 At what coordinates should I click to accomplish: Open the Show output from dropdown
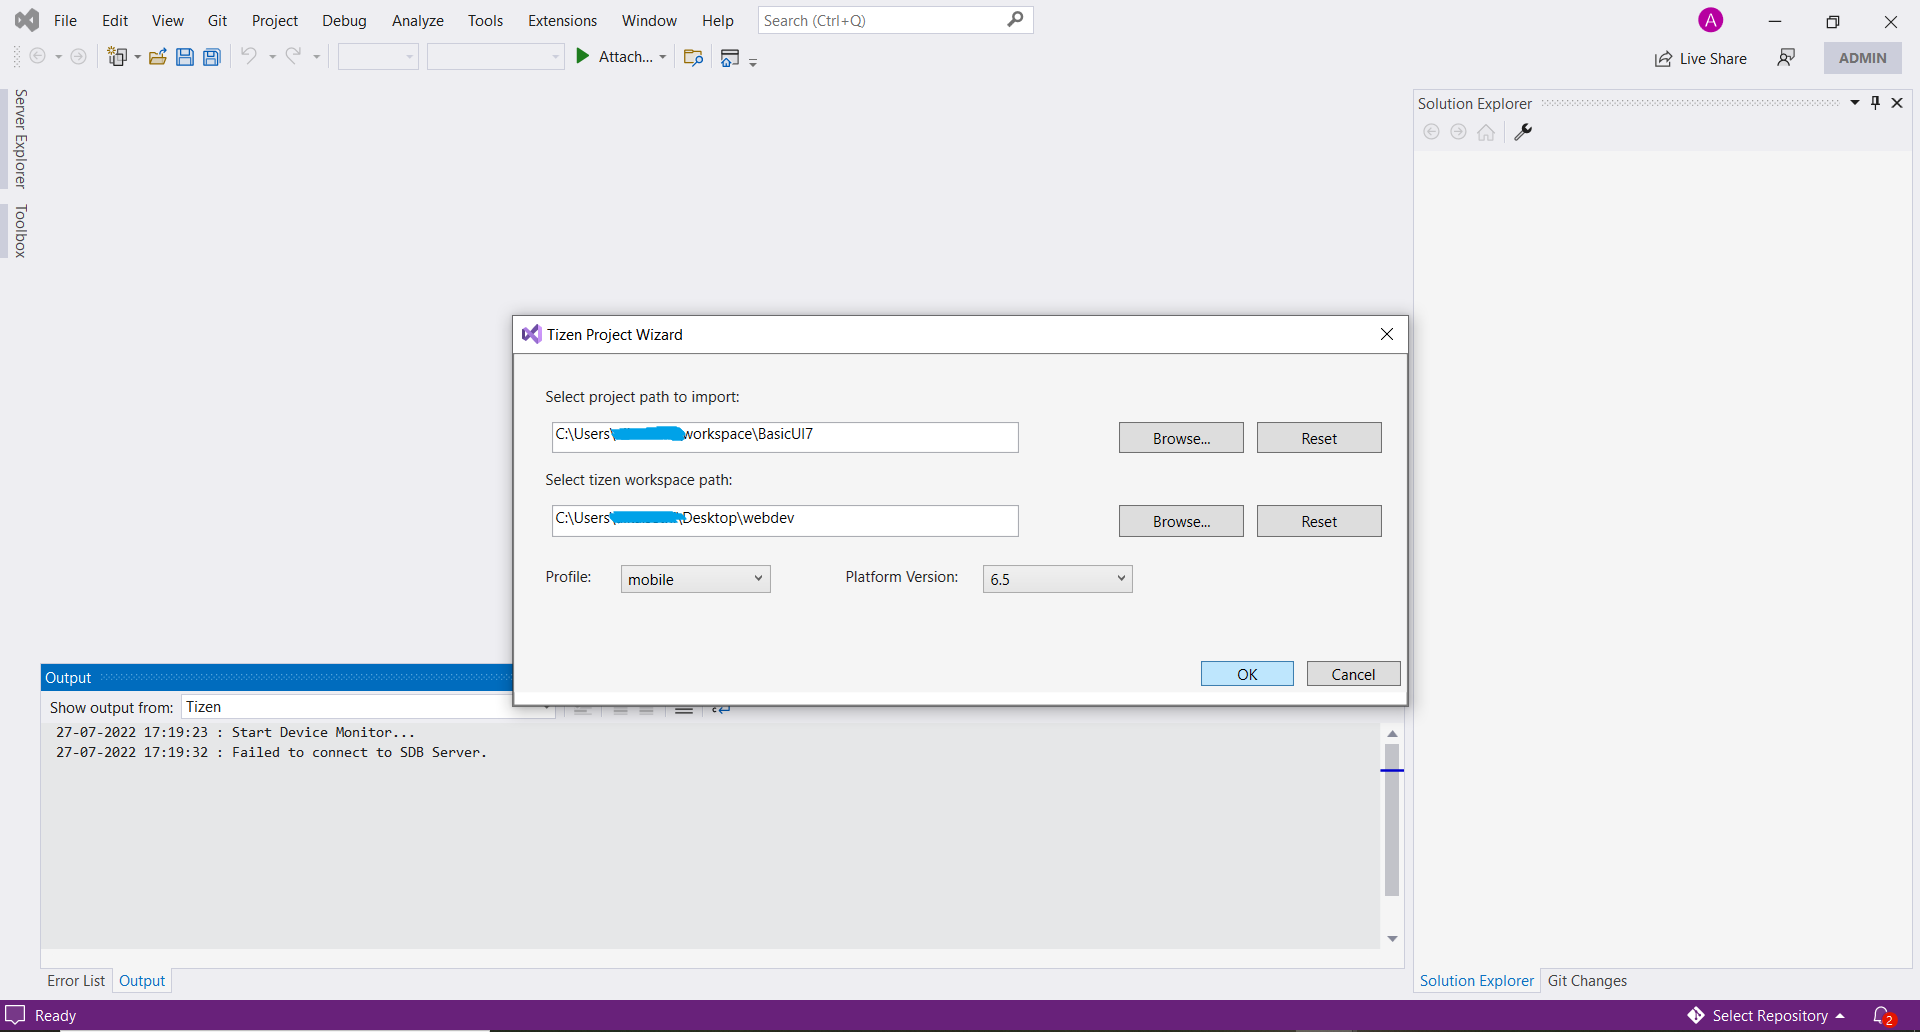point(545,707)
